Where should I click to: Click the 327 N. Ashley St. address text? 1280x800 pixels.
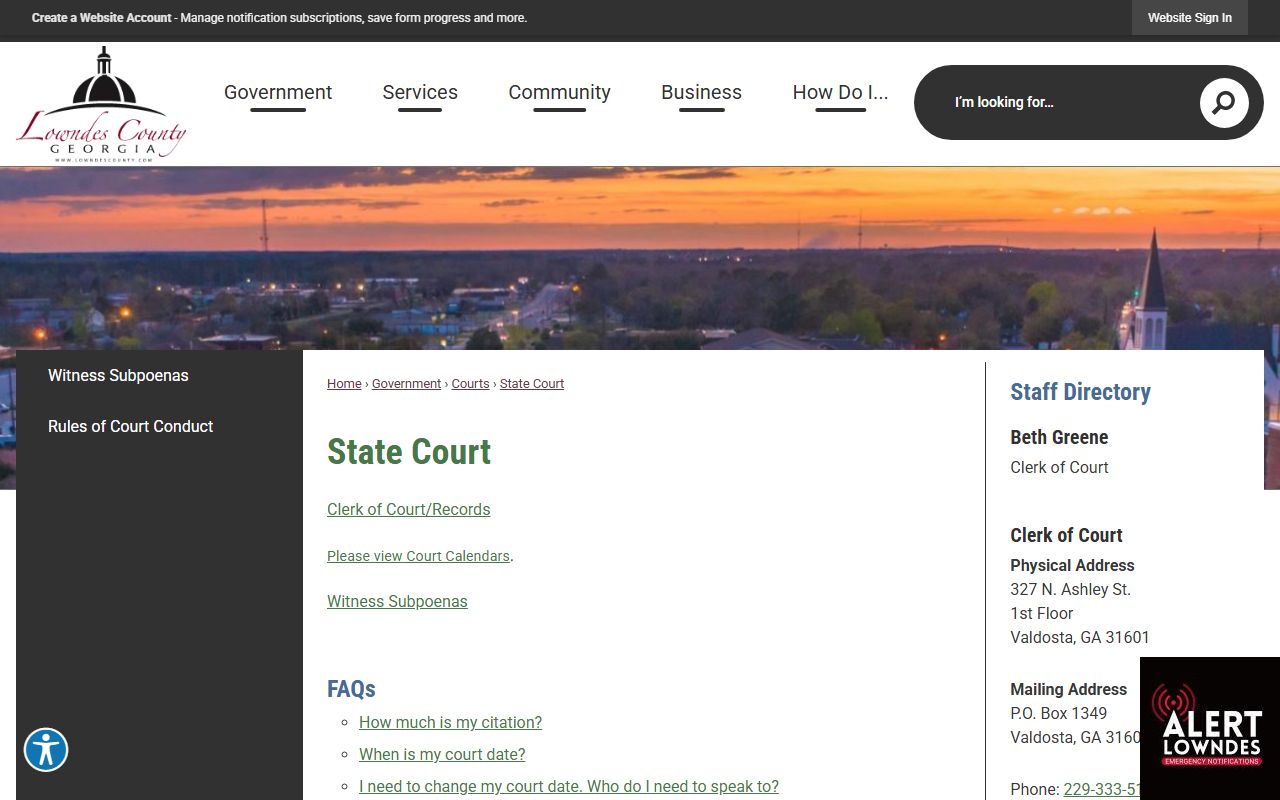(1070, 589)
